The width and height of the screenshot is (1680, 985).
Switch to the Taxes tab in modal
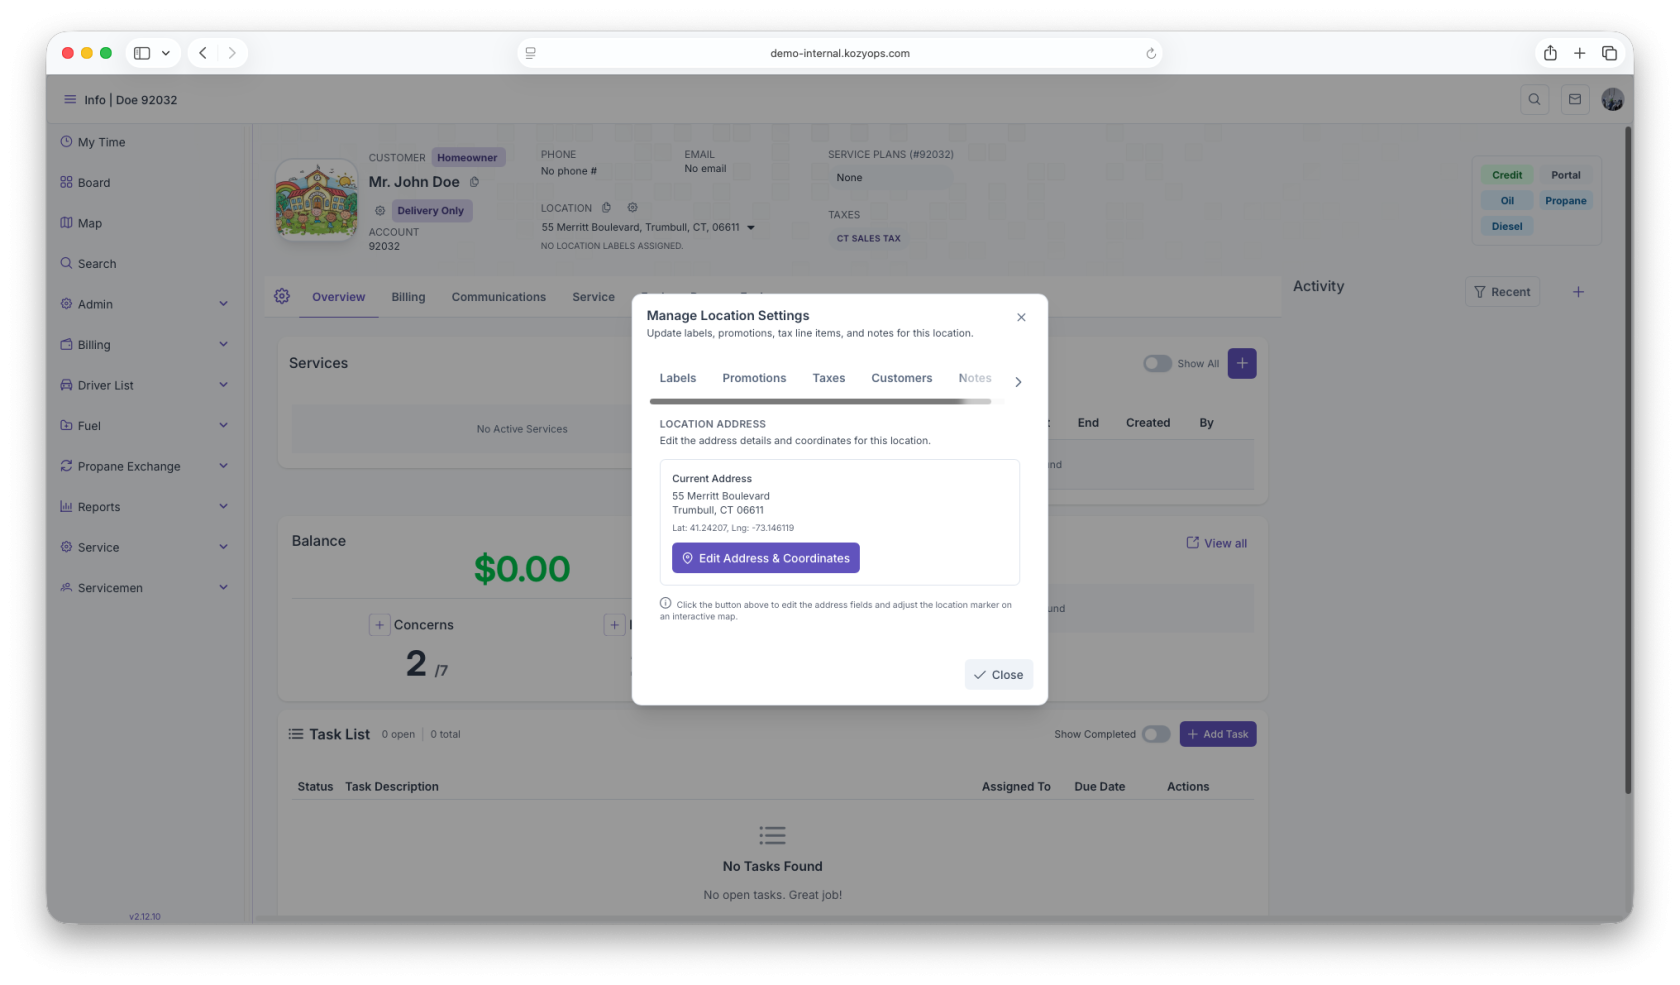coord(828,378)
